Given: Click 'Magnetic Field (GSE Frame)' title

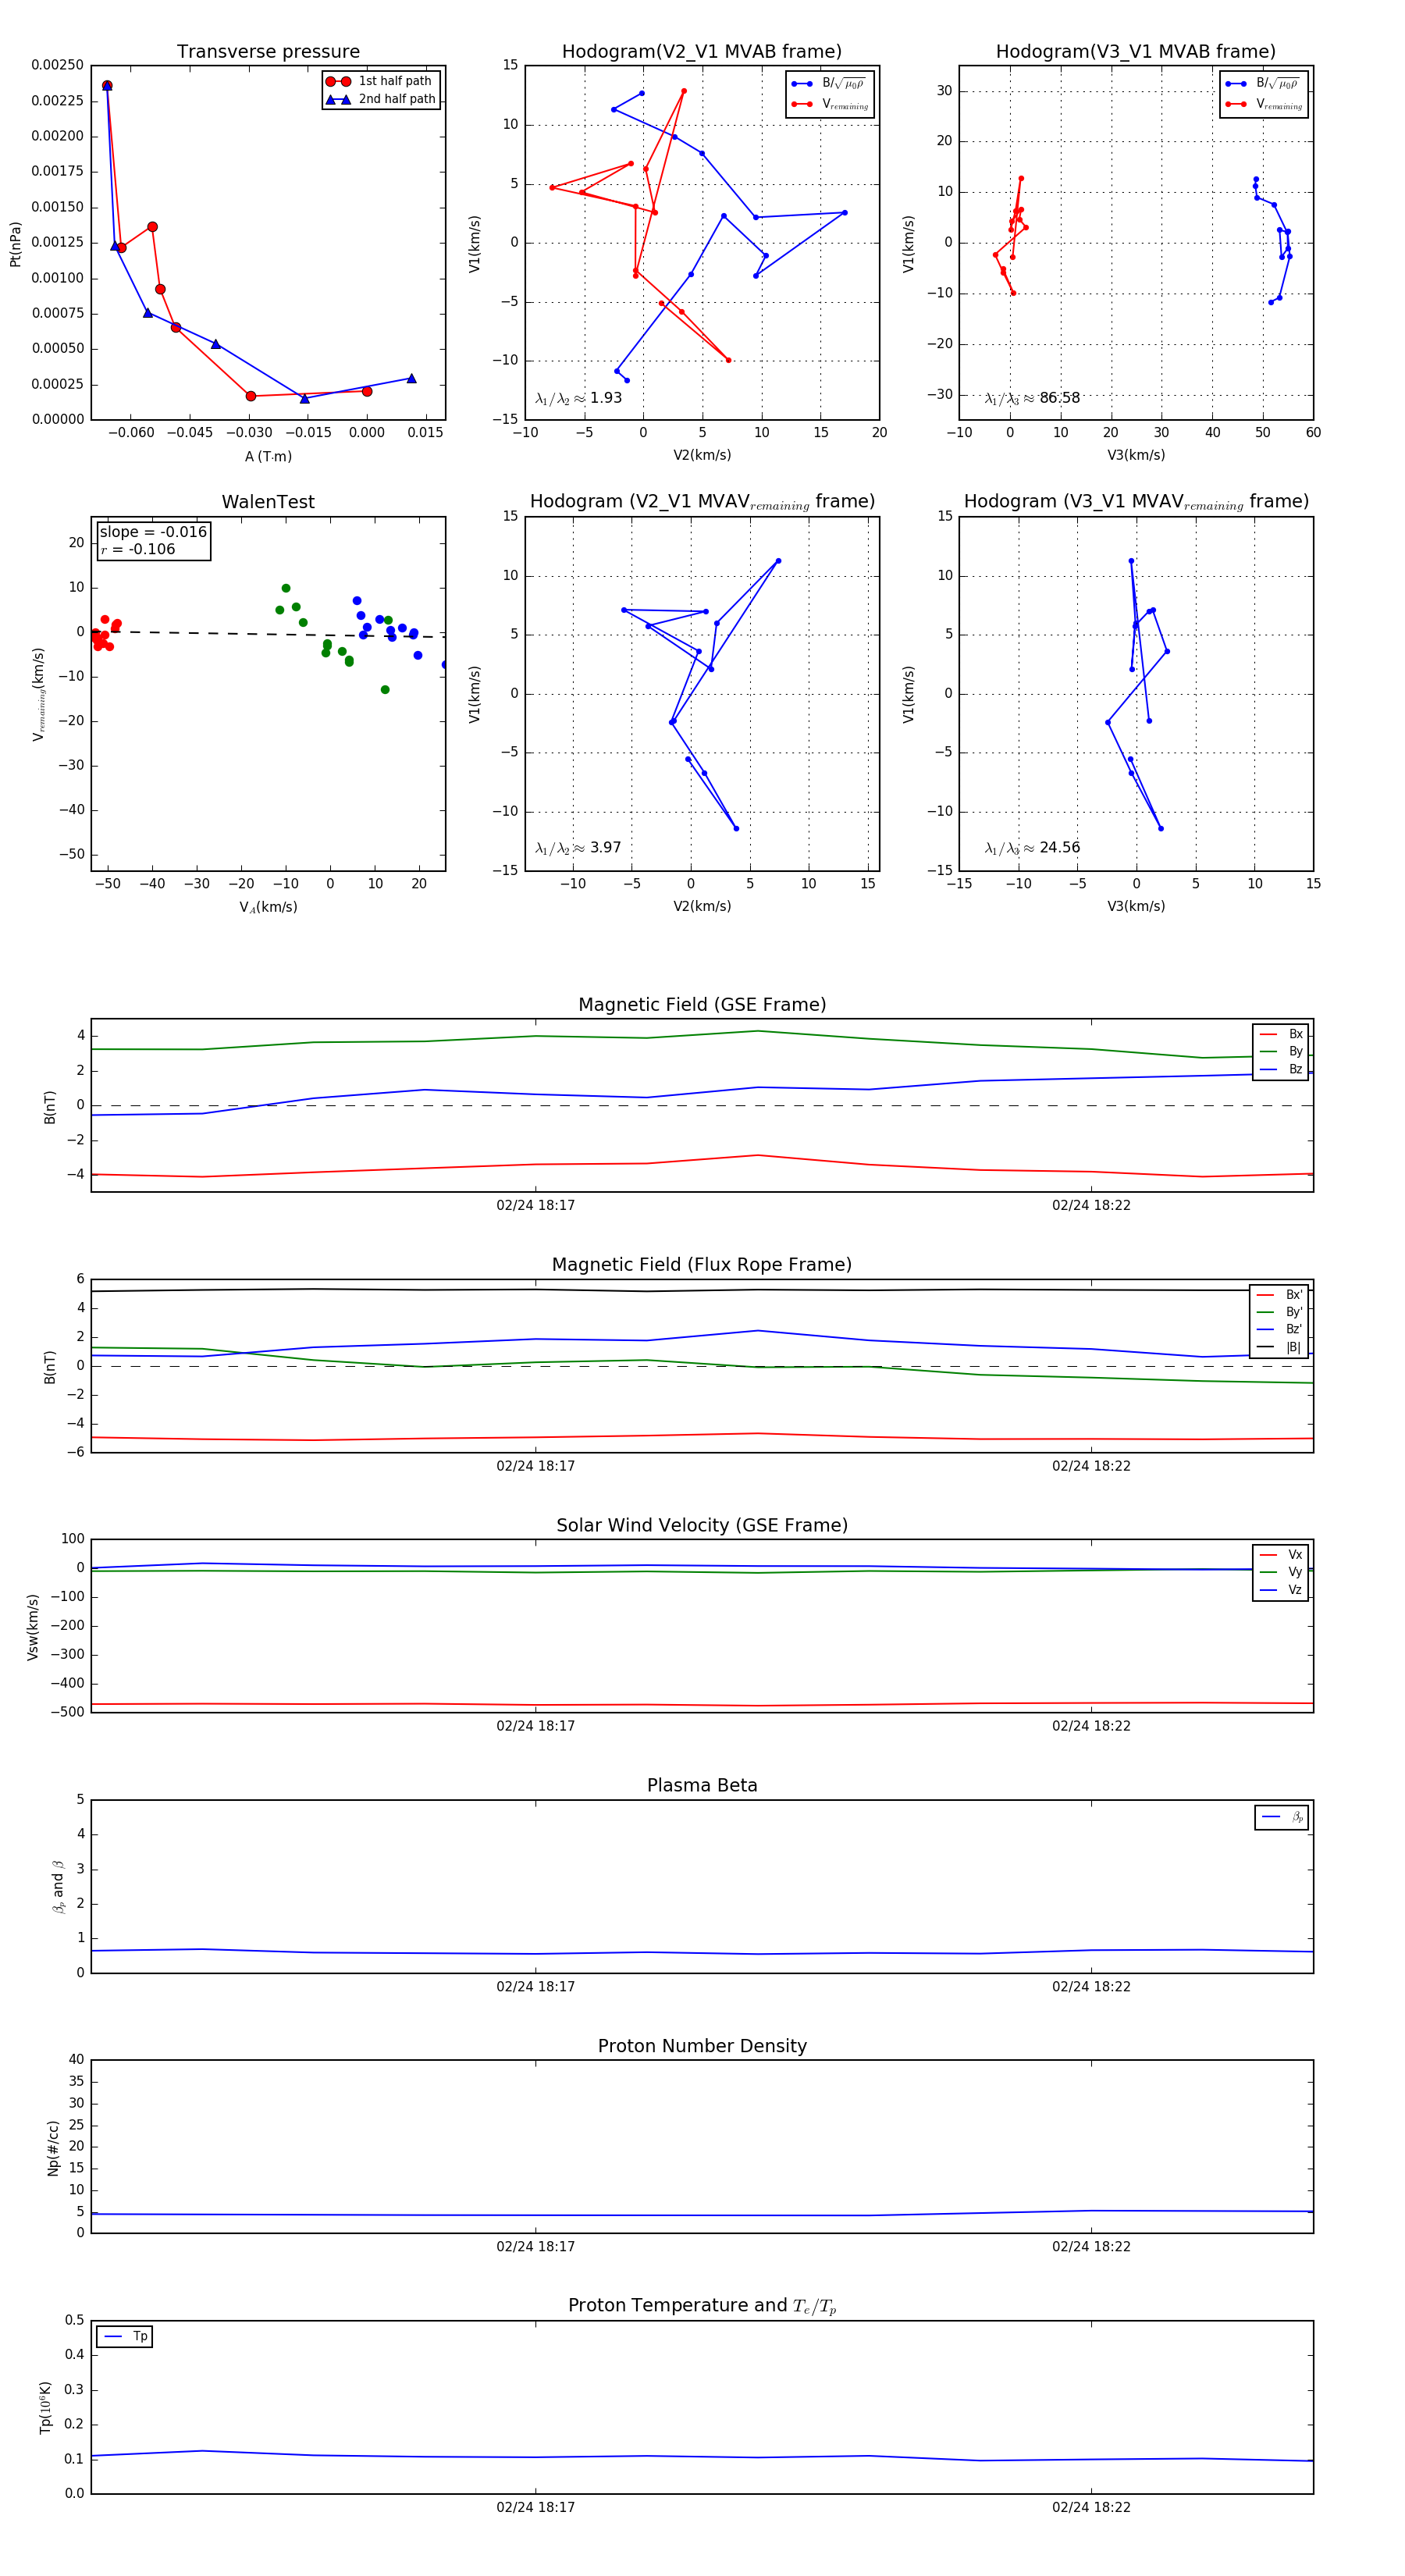Looking at the screenshot, I should [x=702, y=1005].
